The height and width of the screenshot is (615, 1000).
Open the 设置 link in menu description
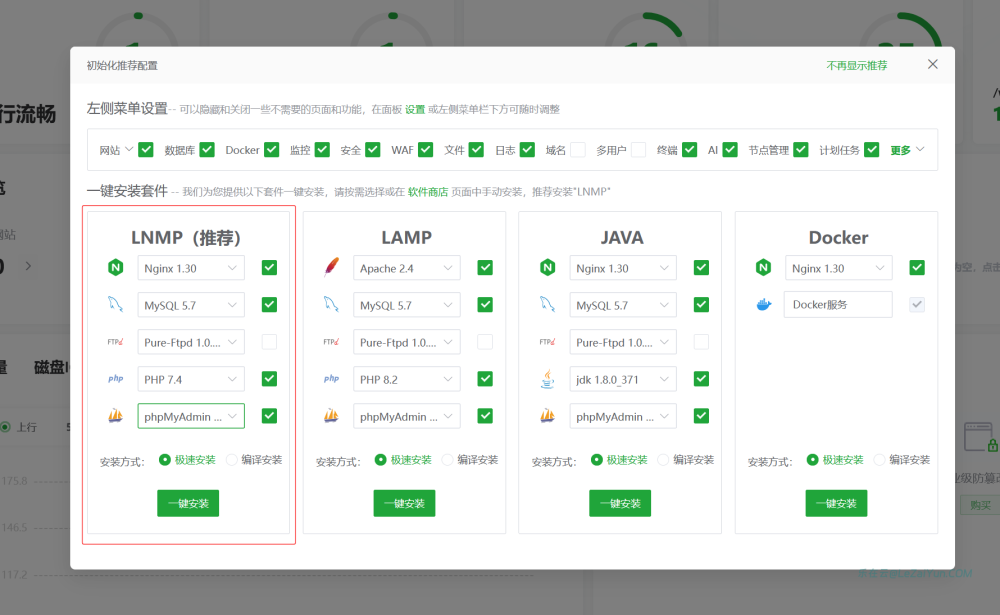pyautogui.click(x=415, y=110)
